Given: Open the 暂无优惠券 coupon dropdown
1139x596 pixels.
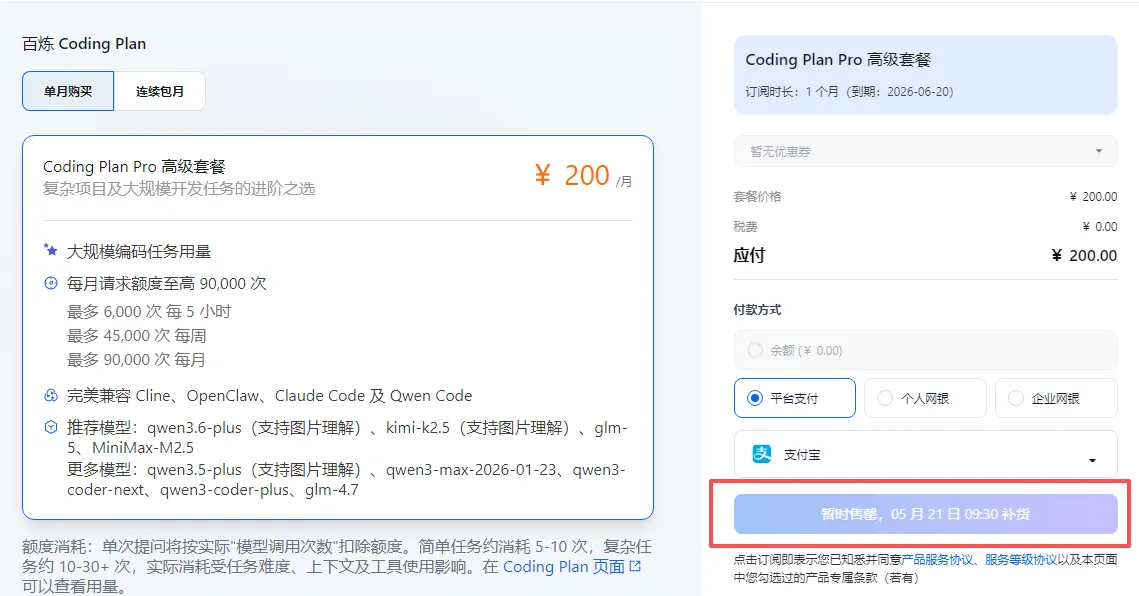Looking at the screenshot, I should coord(925,151).
